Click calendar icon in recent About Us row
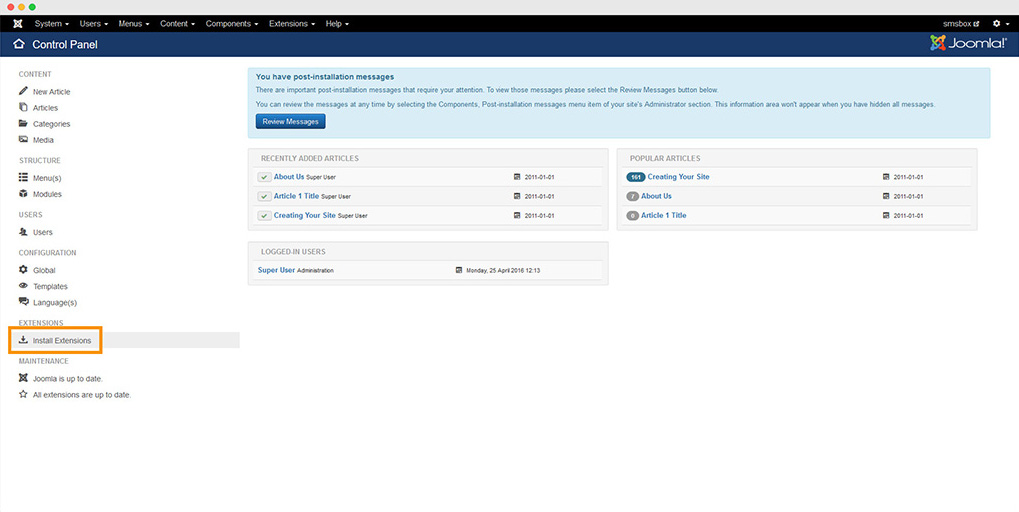Viewport: 1019px width, 512px height. pyautogui.click(x=517, y=177)
